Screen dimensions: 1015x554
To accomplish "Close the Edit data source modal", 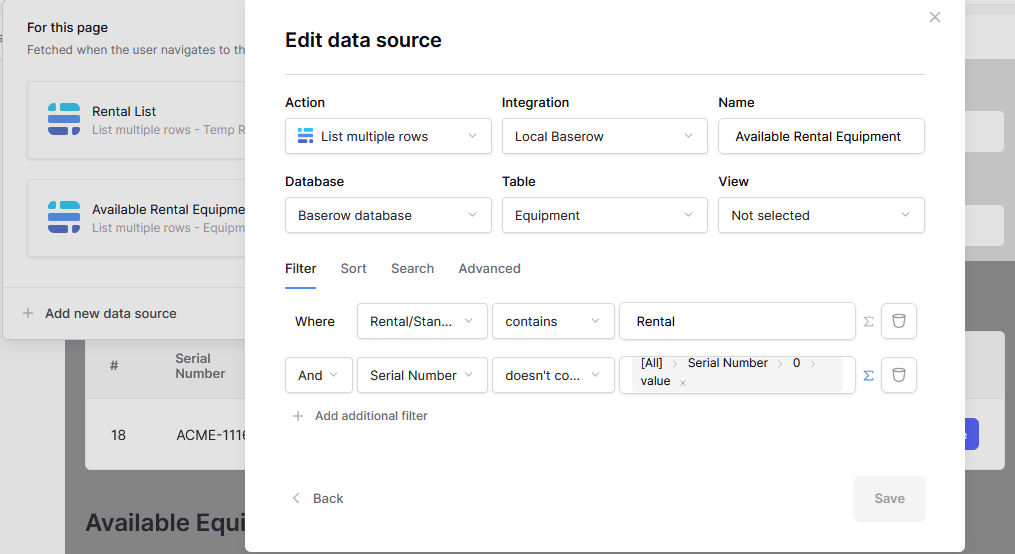I will (x=935, y=17).
